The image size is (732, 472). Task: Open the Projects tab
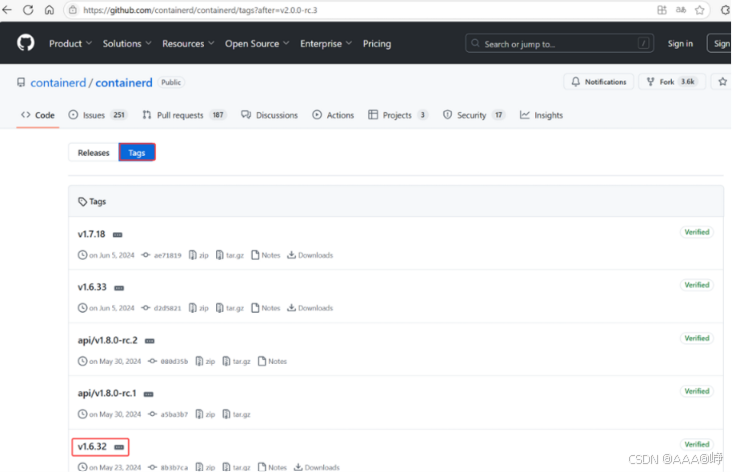coord(398,115)
